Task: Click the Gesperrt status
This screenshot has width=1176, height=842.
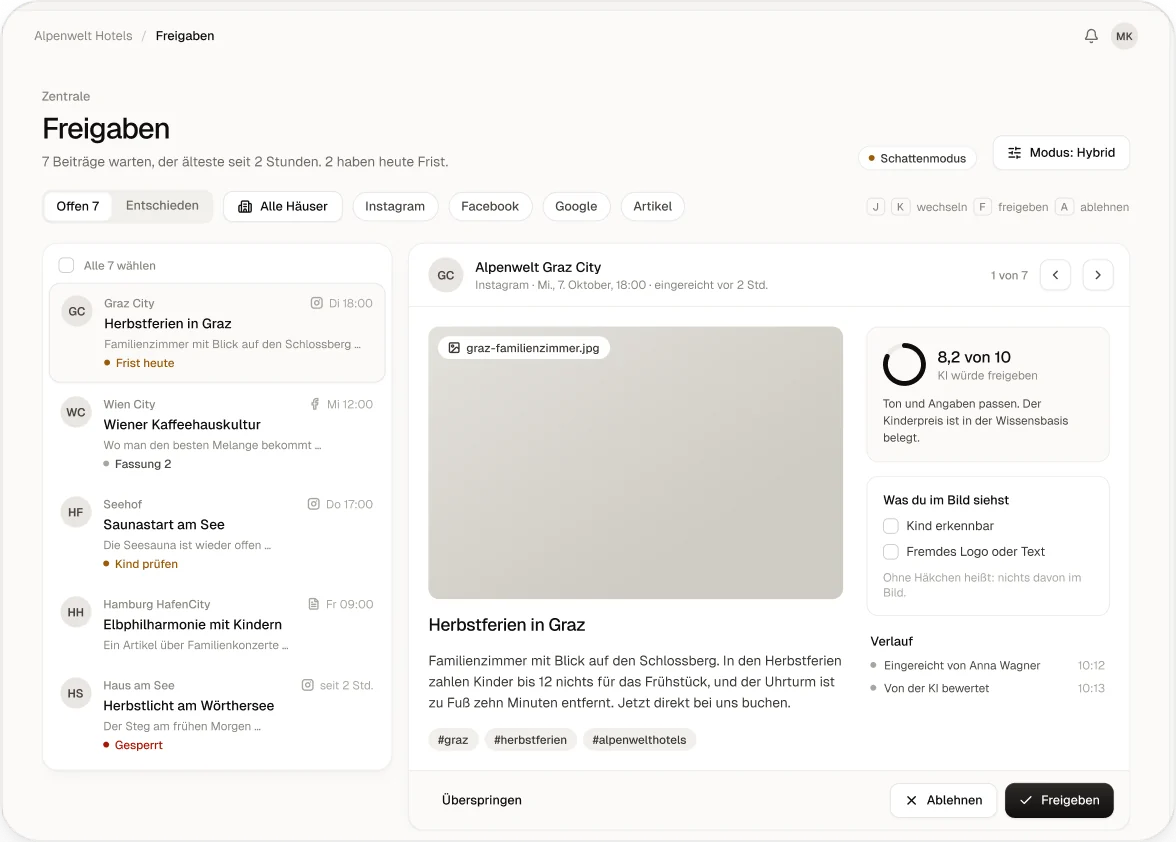Action: tap(133, 745)
